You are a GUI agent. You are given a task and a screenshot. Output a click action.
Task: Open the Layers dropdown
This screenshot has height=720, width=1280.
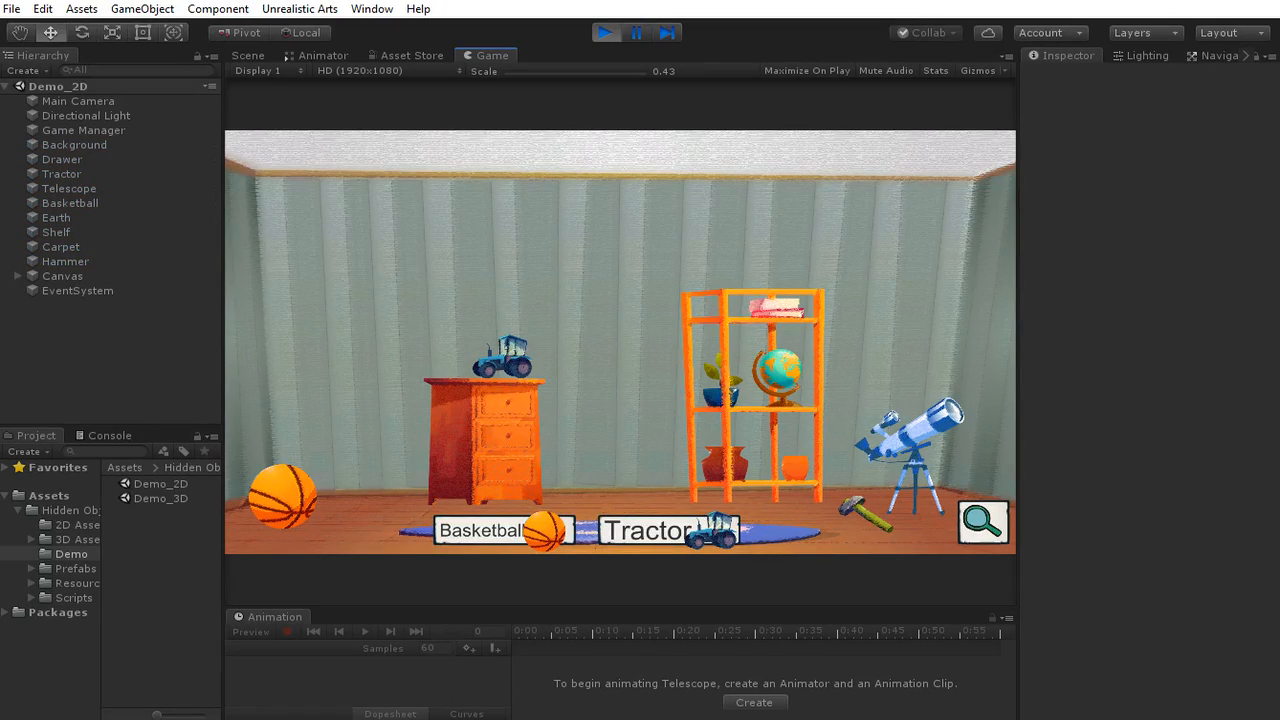tap(1145, 33)
